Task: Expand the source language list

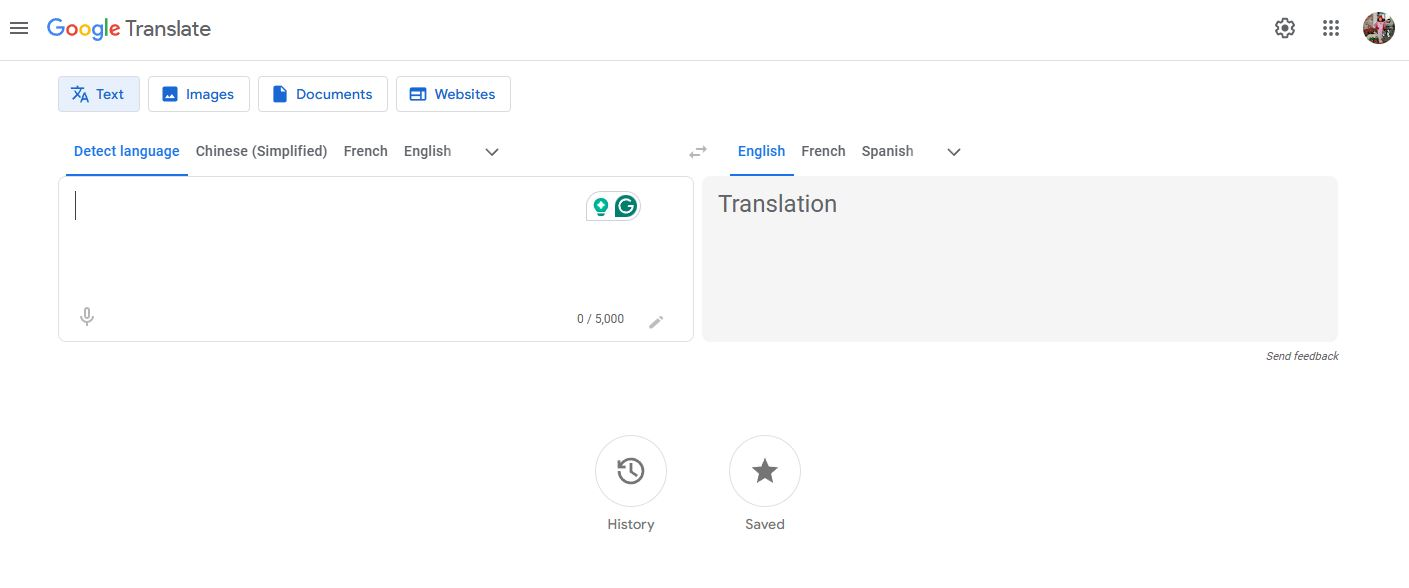Action: [492, 152]
